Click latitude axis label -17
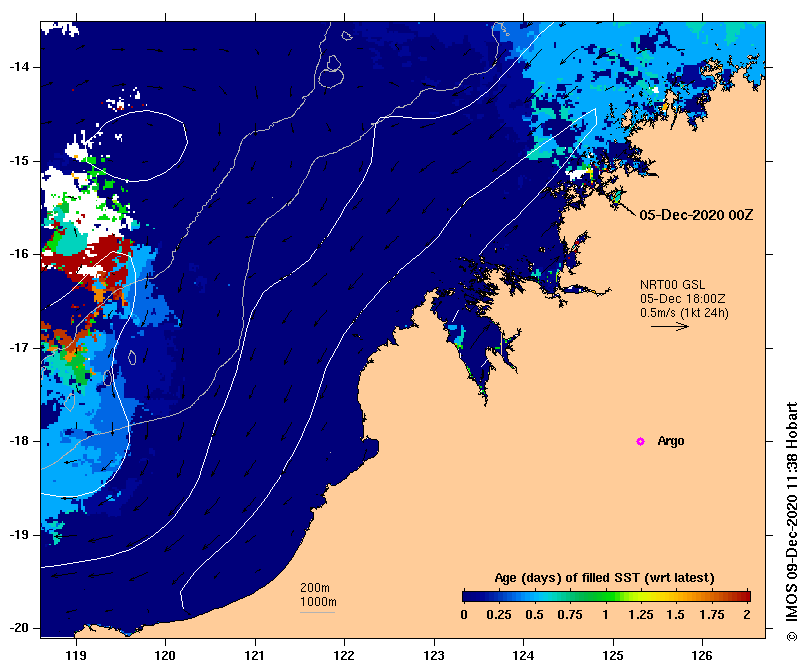 (x=19, y=348)
